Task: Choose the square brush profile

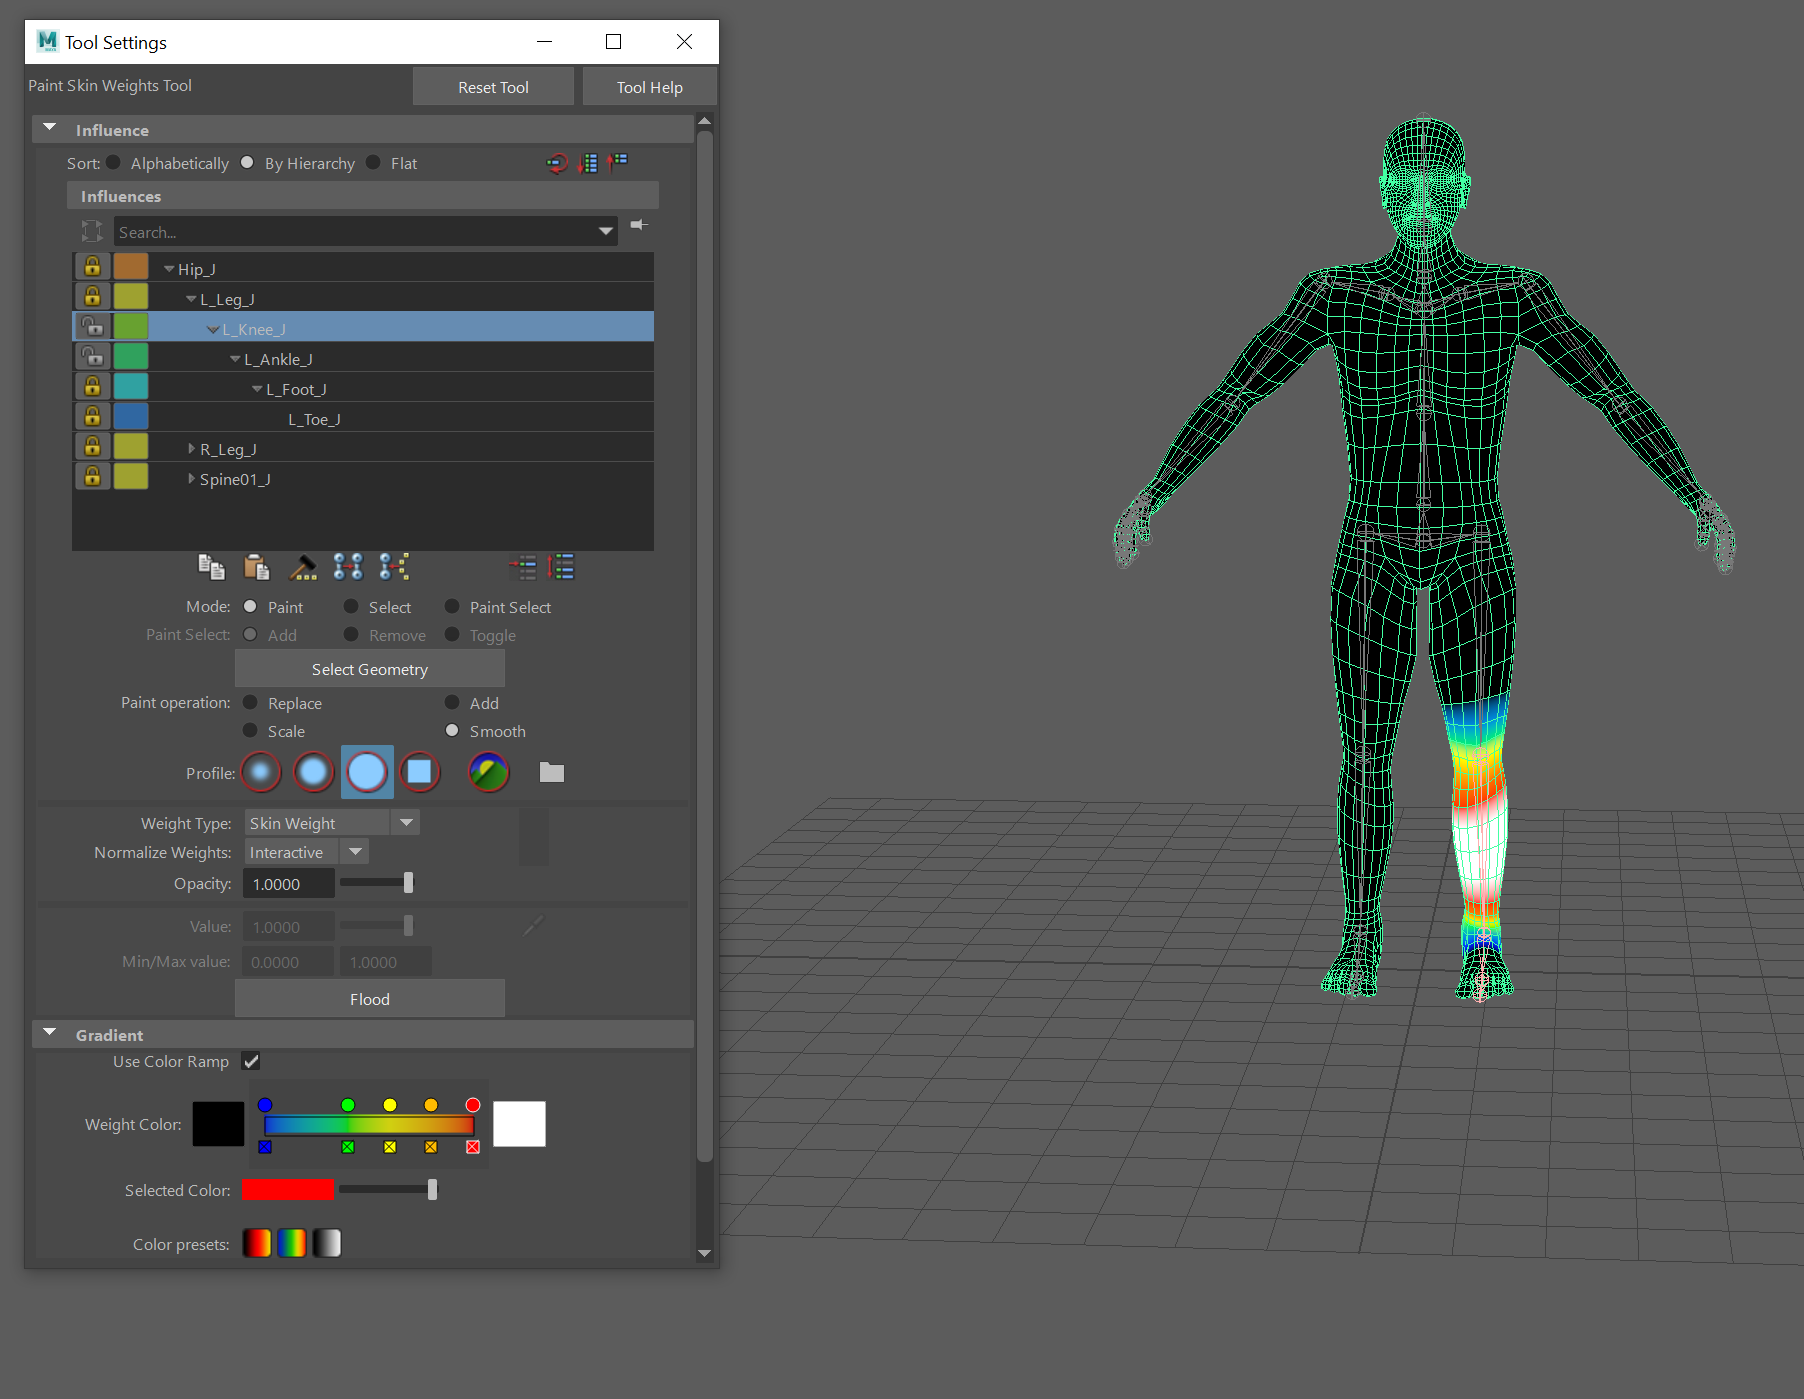Action: (x=420, y=772)
